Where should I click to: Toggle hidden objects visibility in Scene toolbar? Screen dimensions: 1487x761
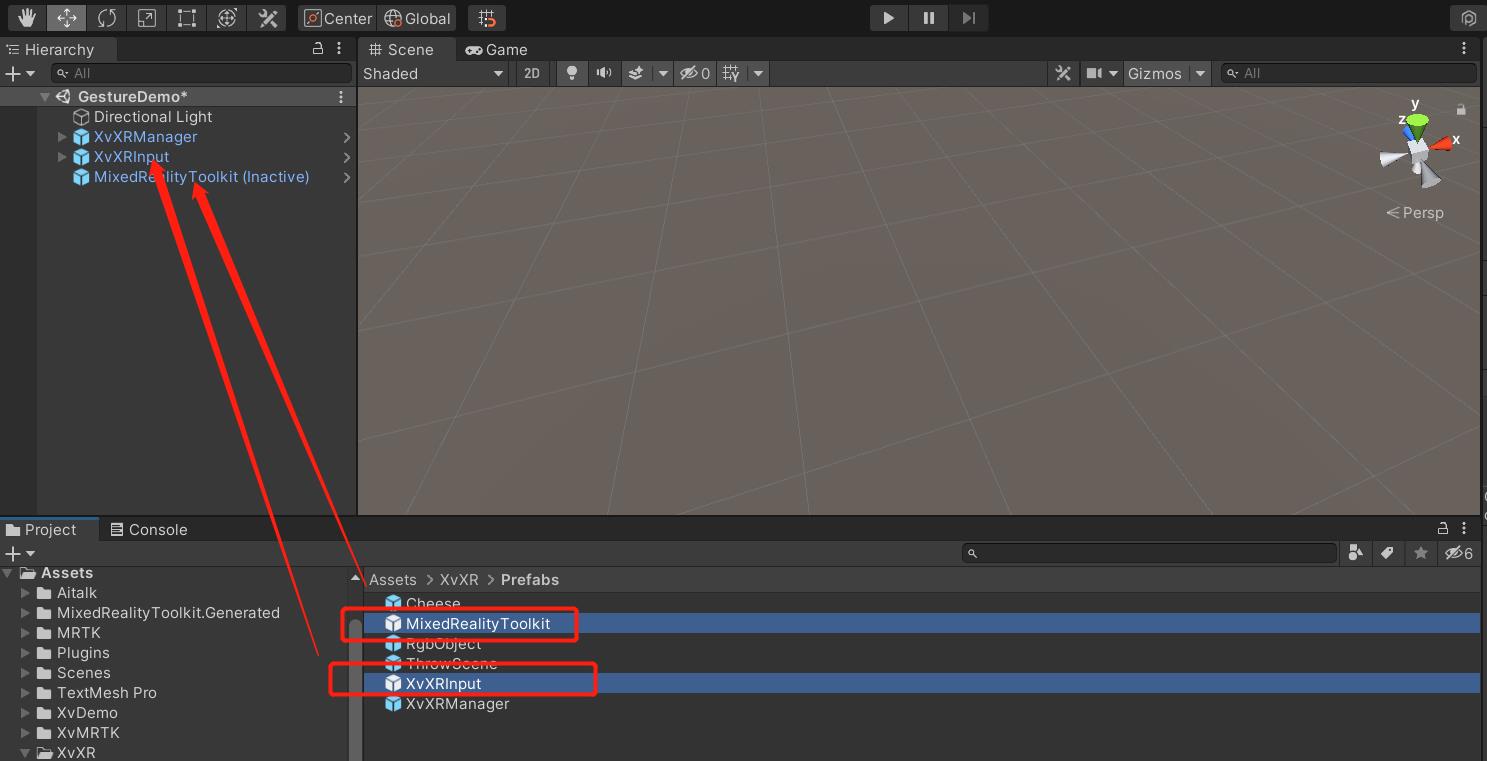(x=695, y=73)
